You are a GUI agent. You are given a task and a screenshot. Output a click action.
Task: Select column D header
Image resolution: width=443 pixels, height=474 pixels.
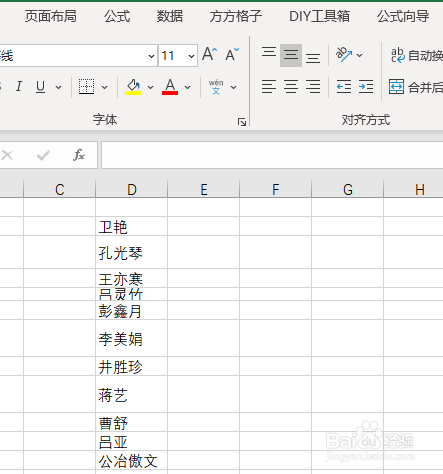[132, 189]
